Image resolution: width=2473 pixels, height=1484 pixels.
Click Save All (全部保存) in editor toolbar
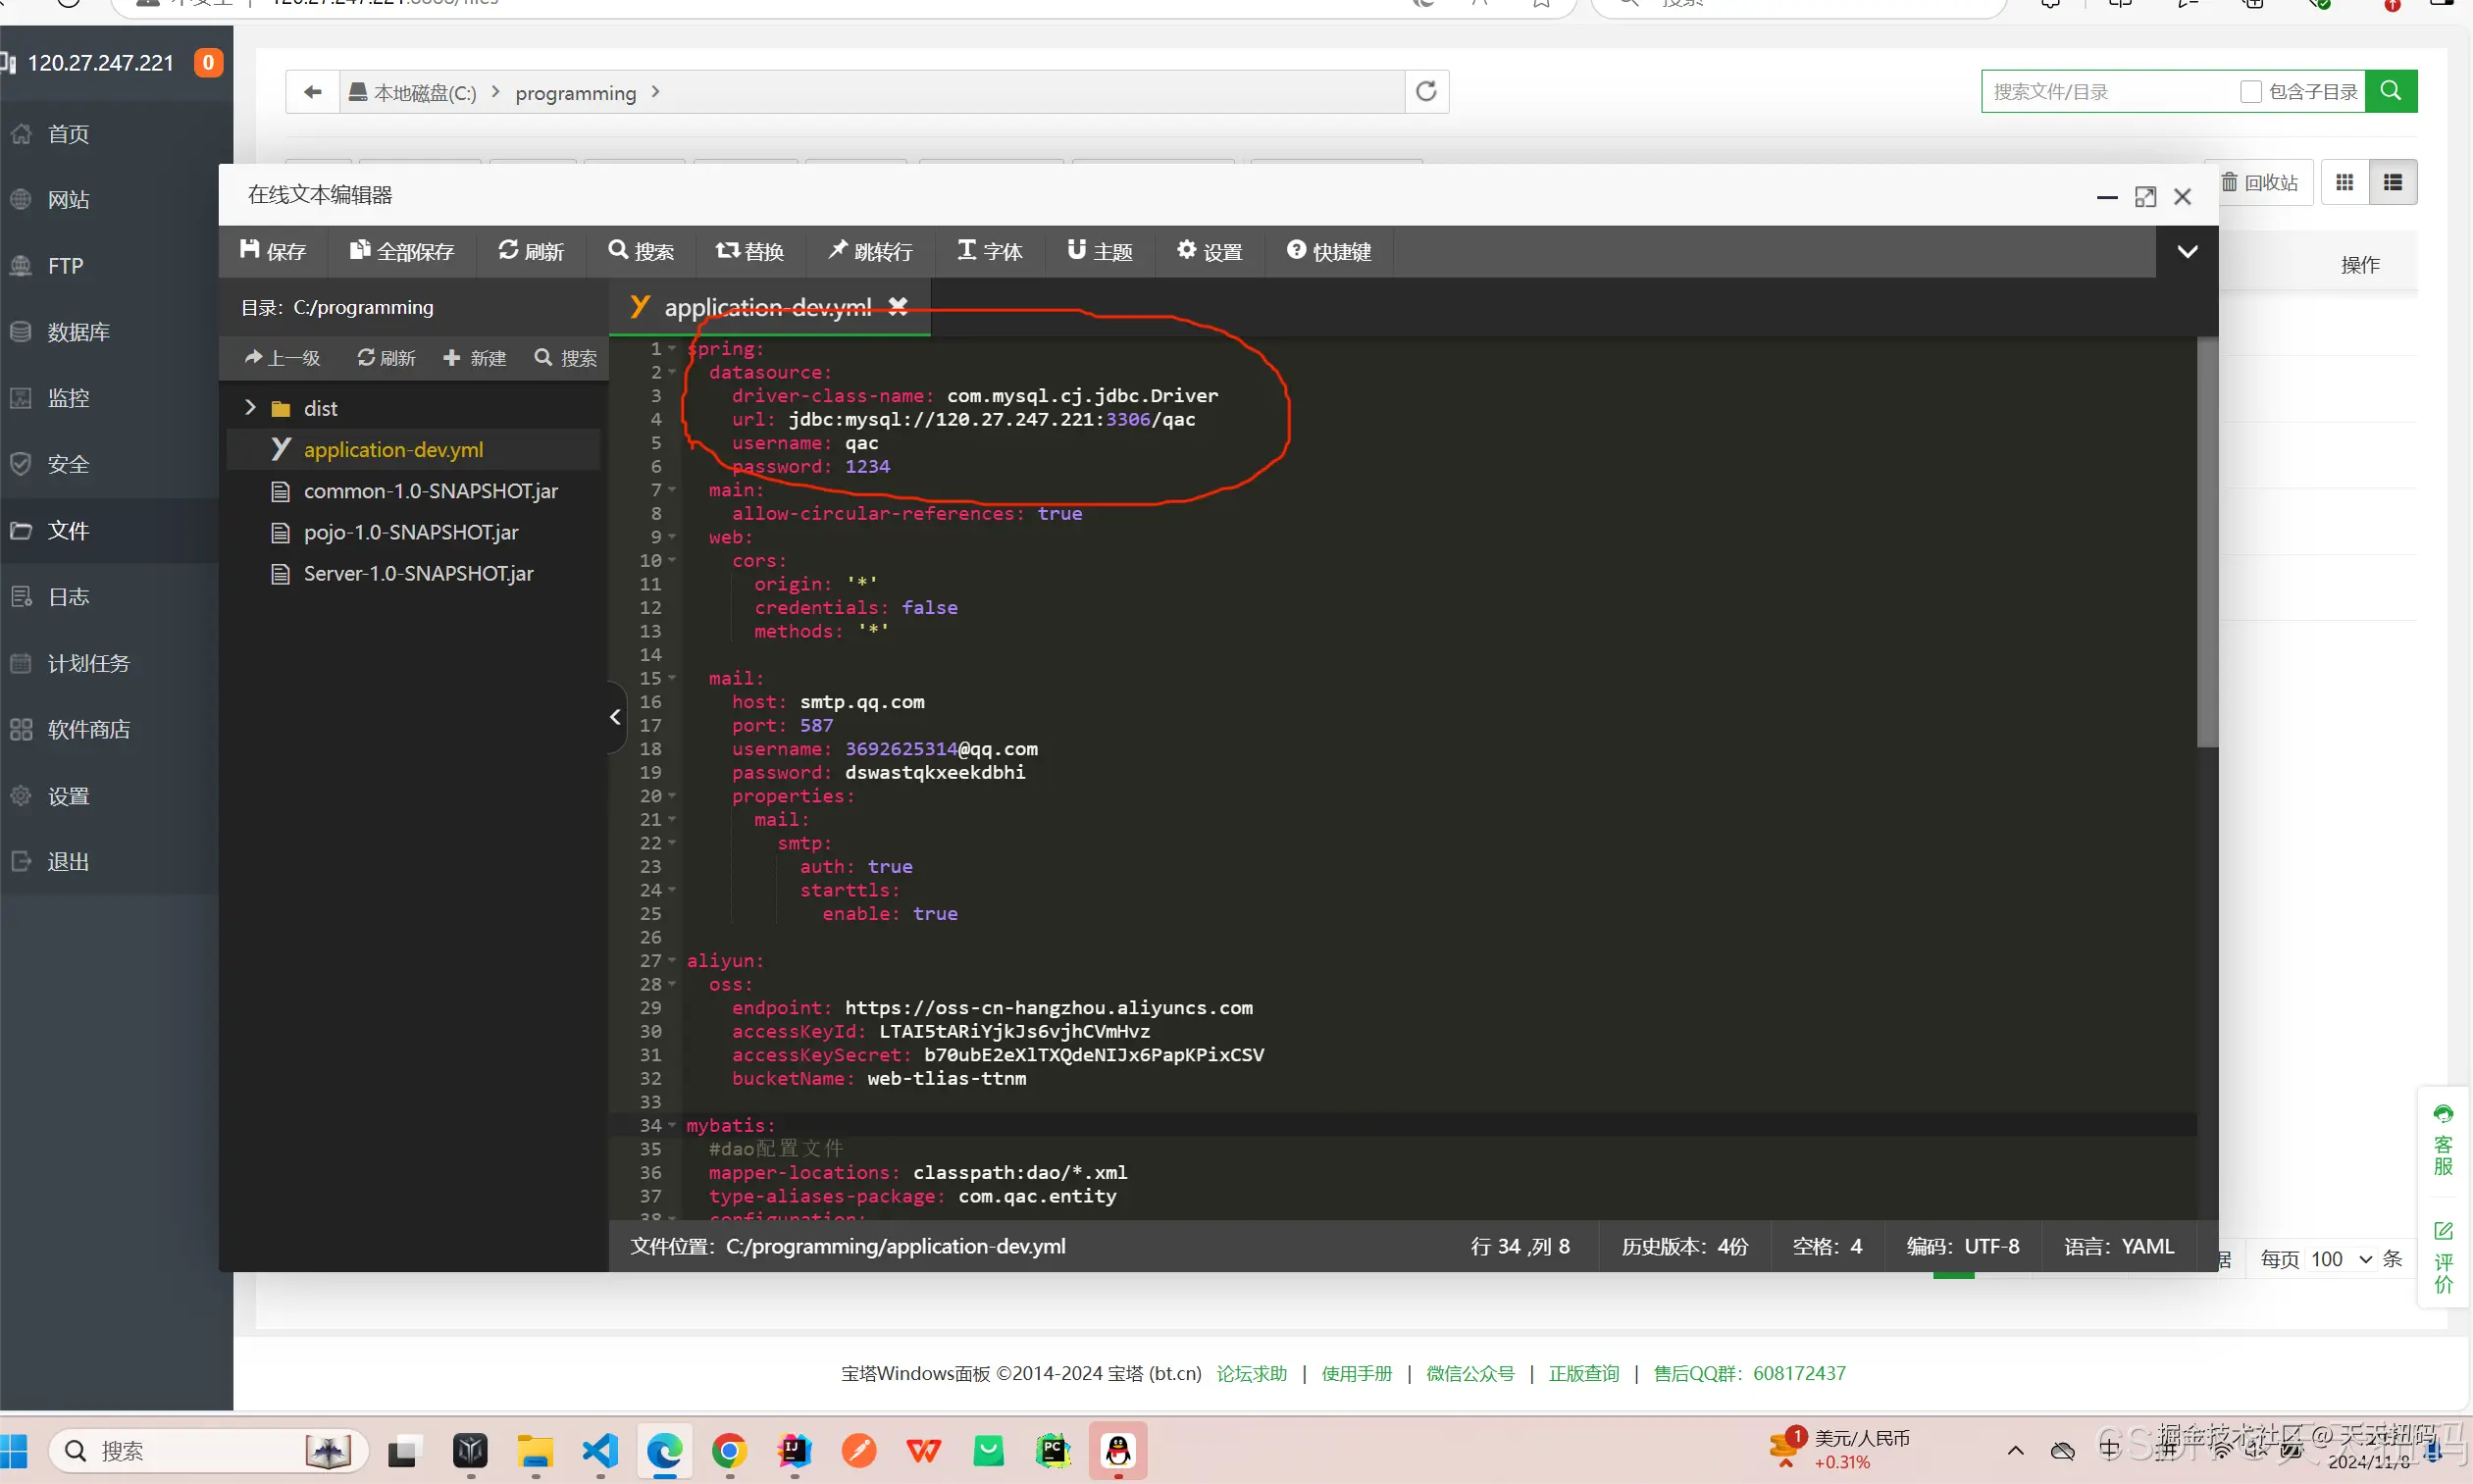point(402,251)
